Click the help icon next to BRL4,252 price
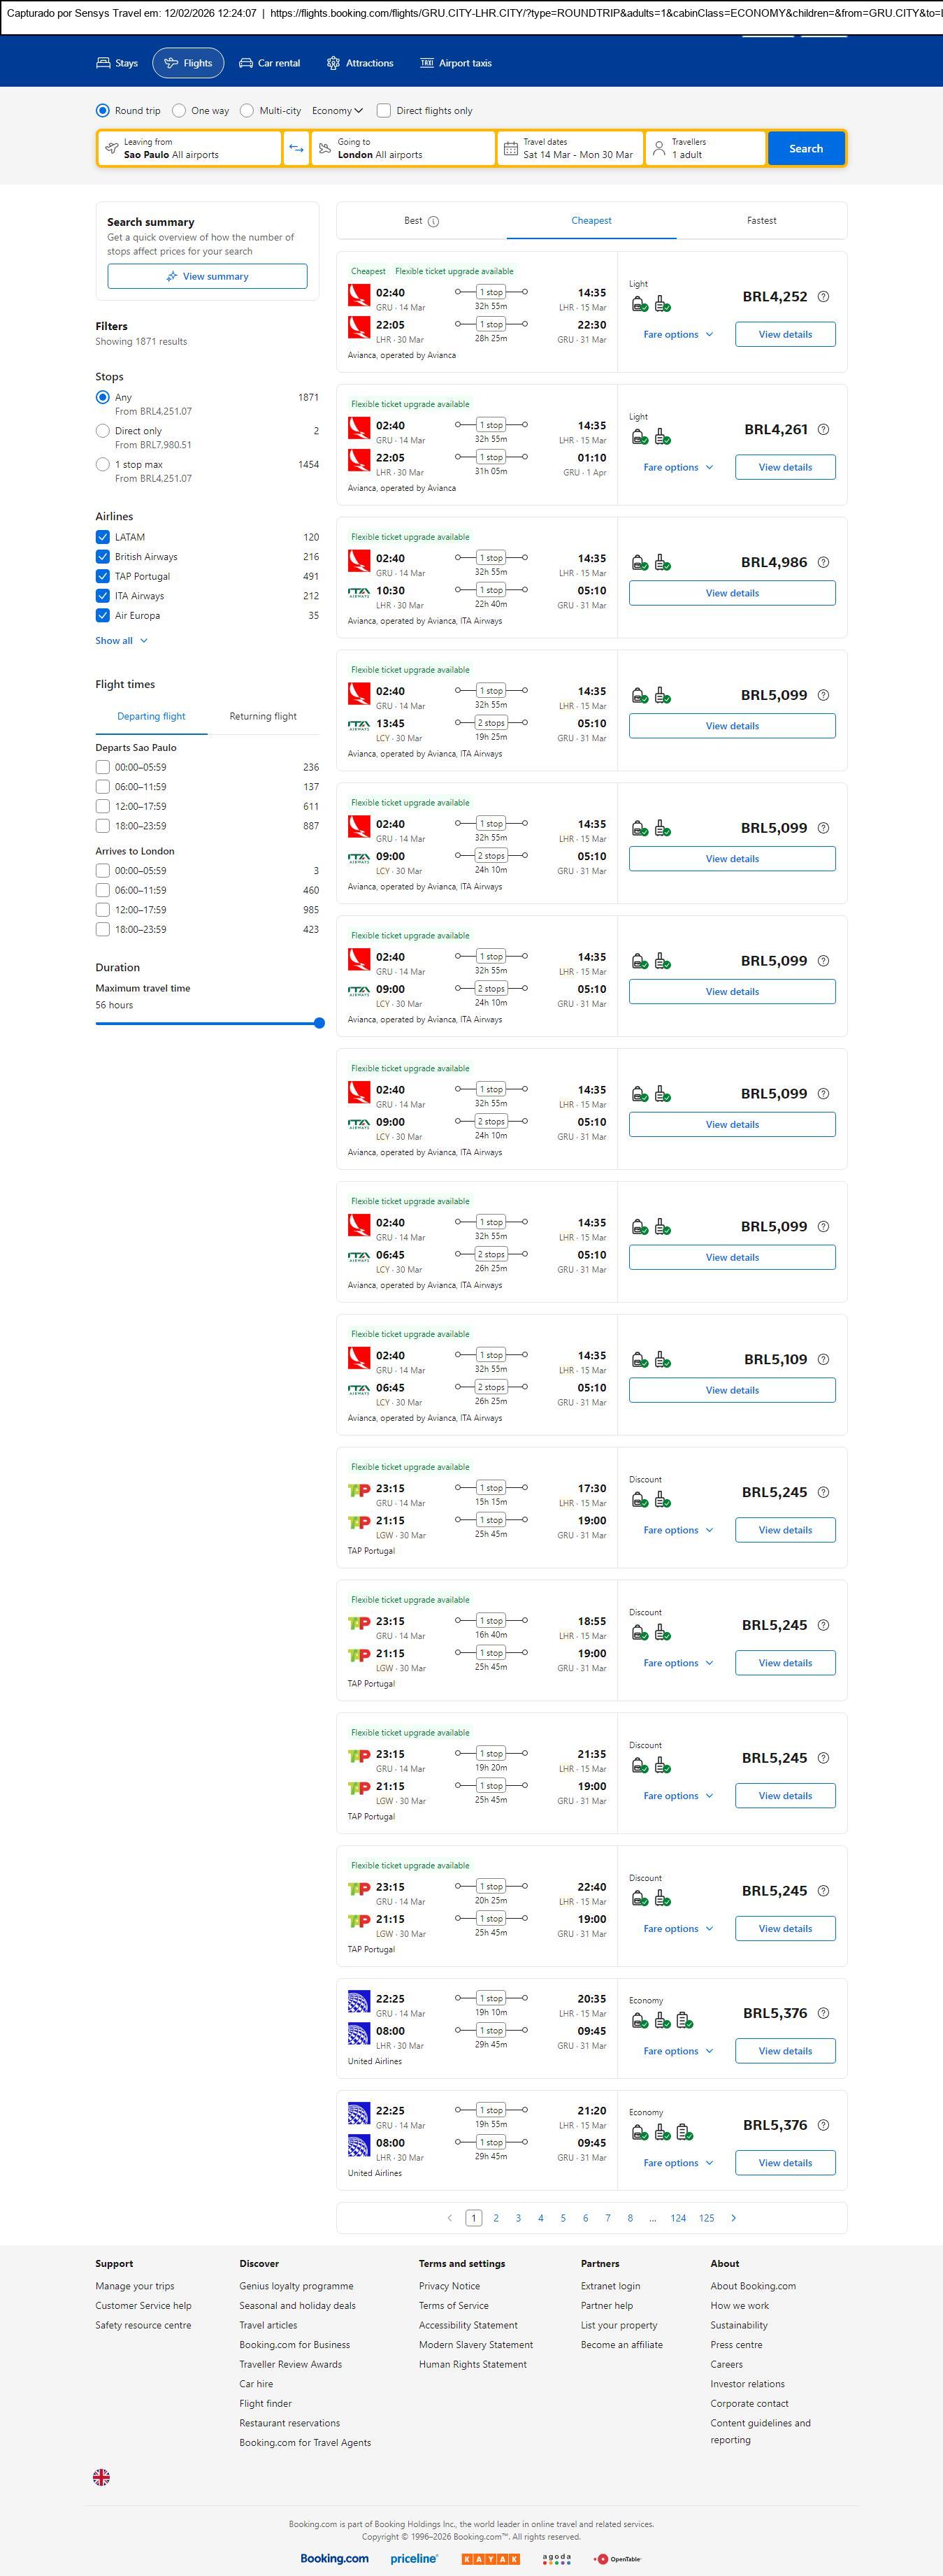 coord(823,297)
